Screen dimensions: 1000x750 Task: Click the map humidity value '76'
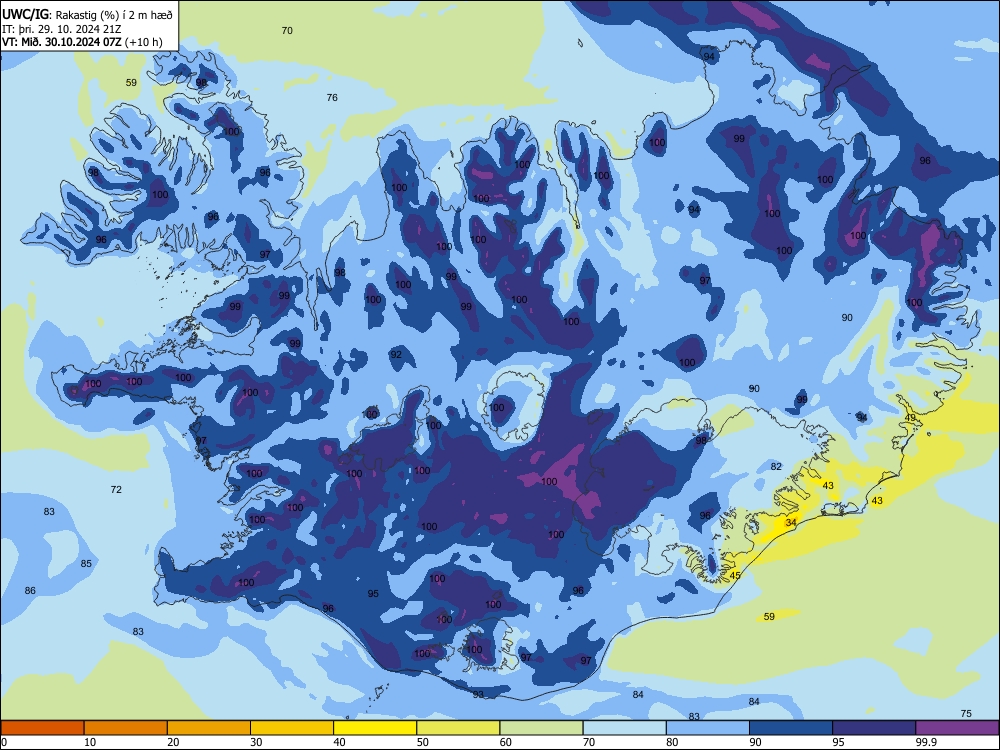click(x=332, y=98)
